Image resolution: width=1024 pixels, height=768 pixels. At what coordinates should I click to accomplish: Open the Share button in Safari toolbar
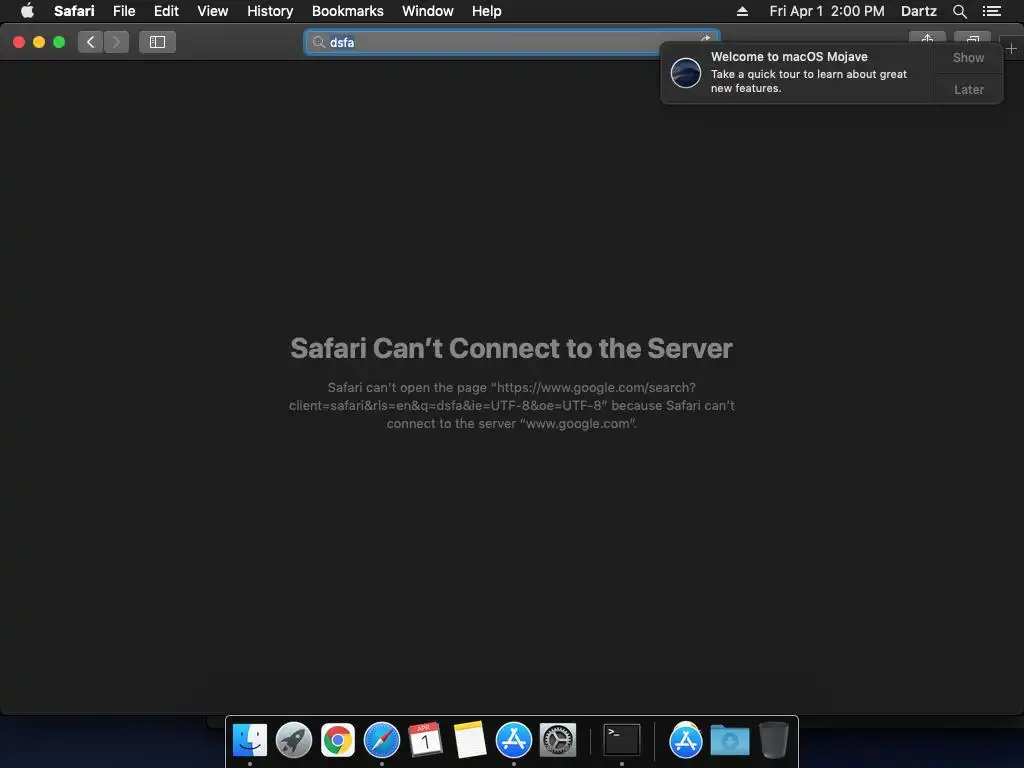(927, 40)
